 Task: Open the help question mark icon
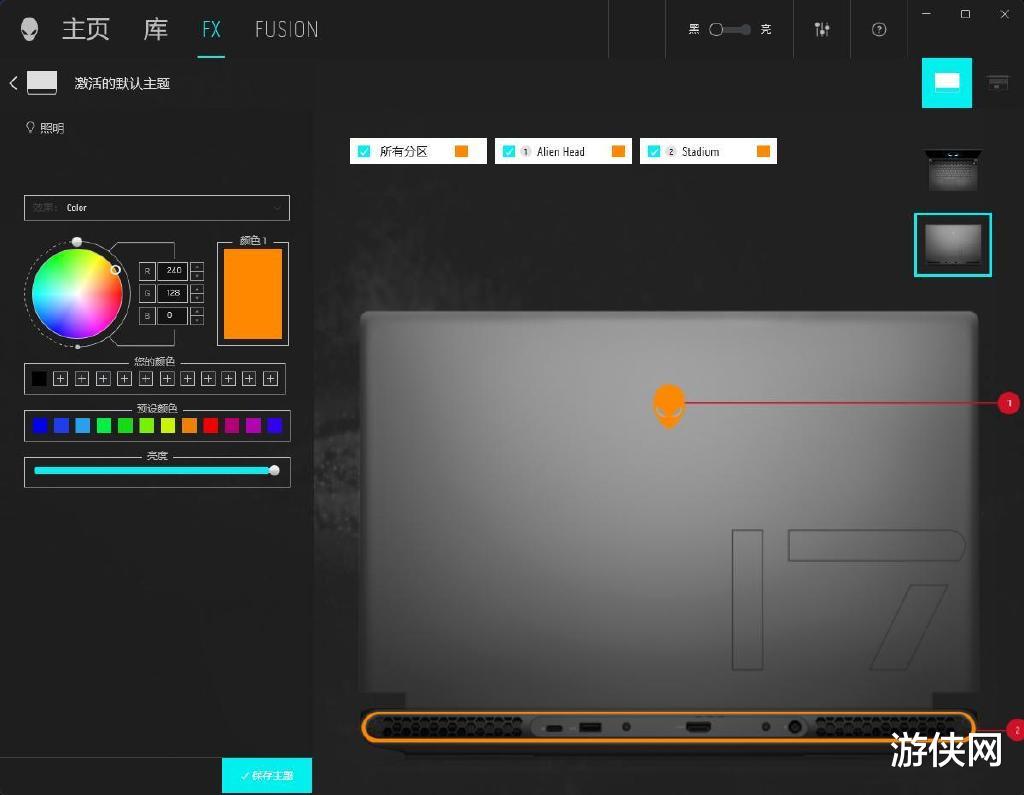pos(879,29)
